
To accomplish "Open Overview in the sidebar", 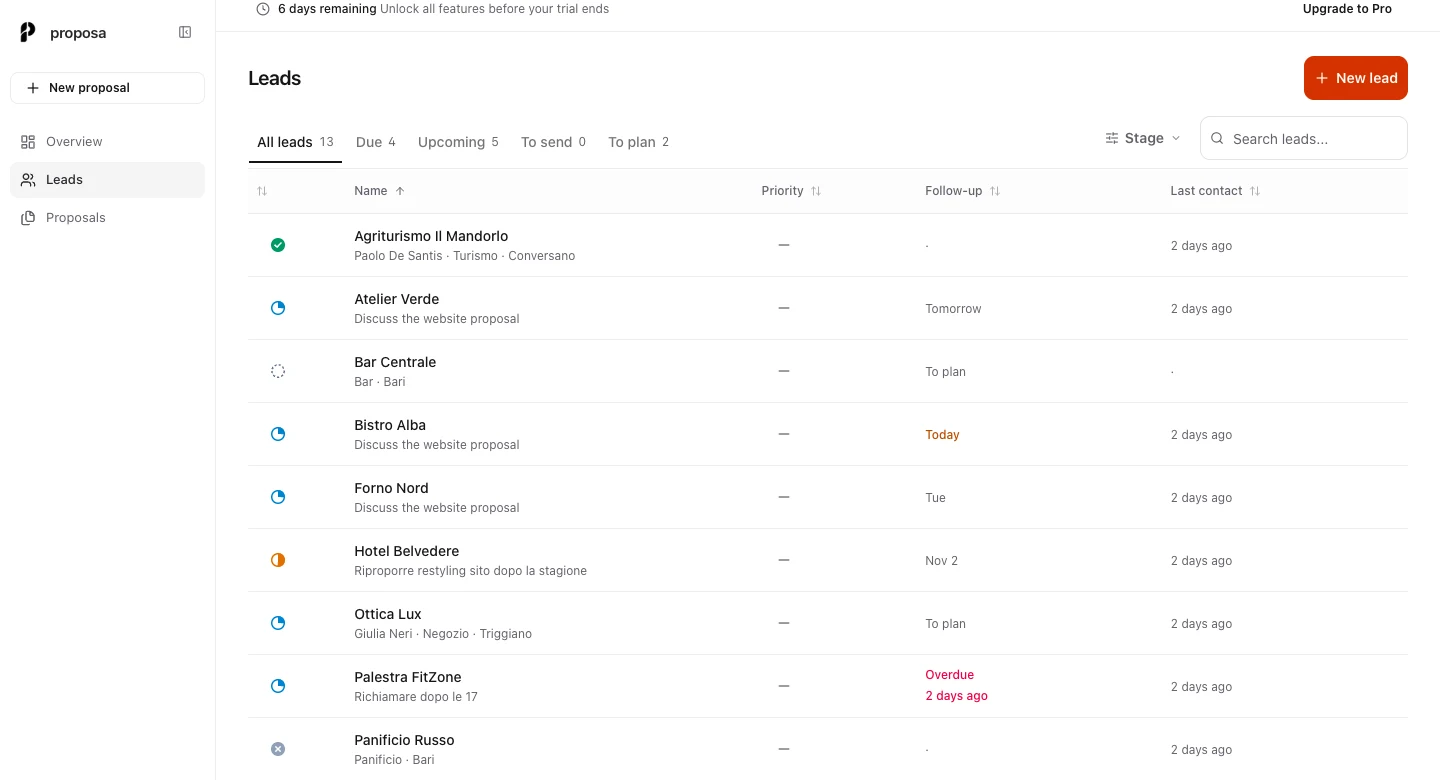I will 107,142.
